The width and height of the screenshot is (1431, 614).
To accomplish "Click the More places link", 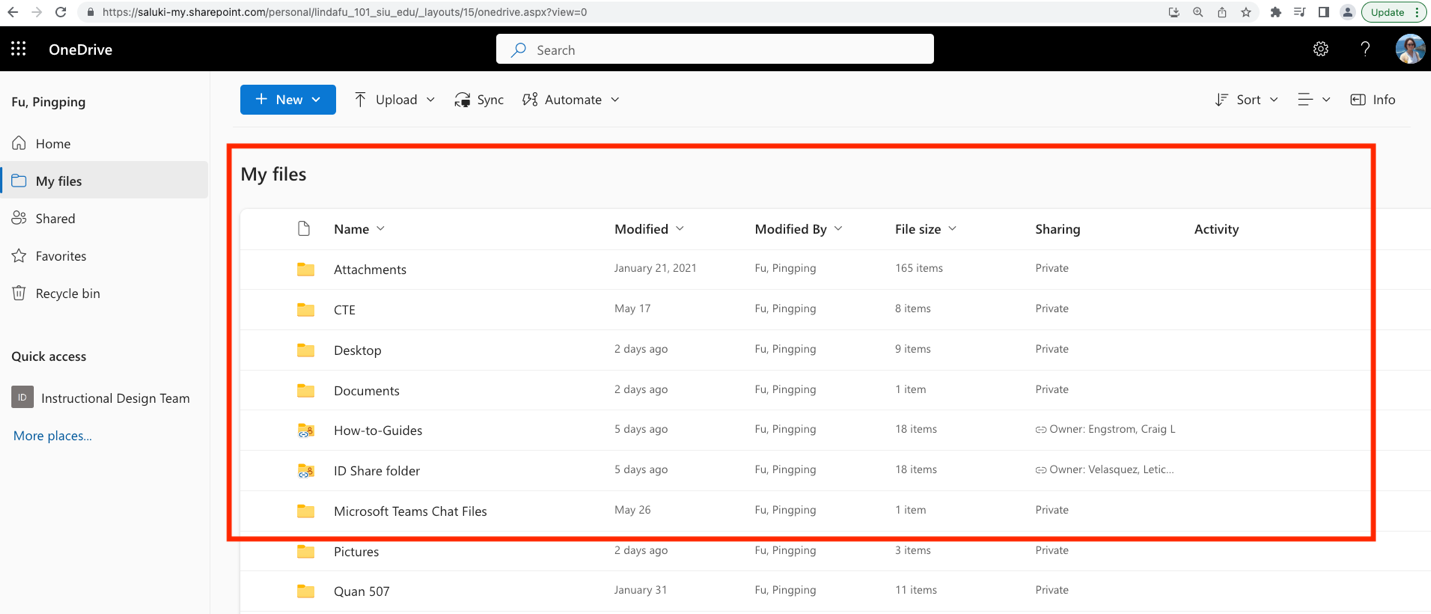I will 52,435.
